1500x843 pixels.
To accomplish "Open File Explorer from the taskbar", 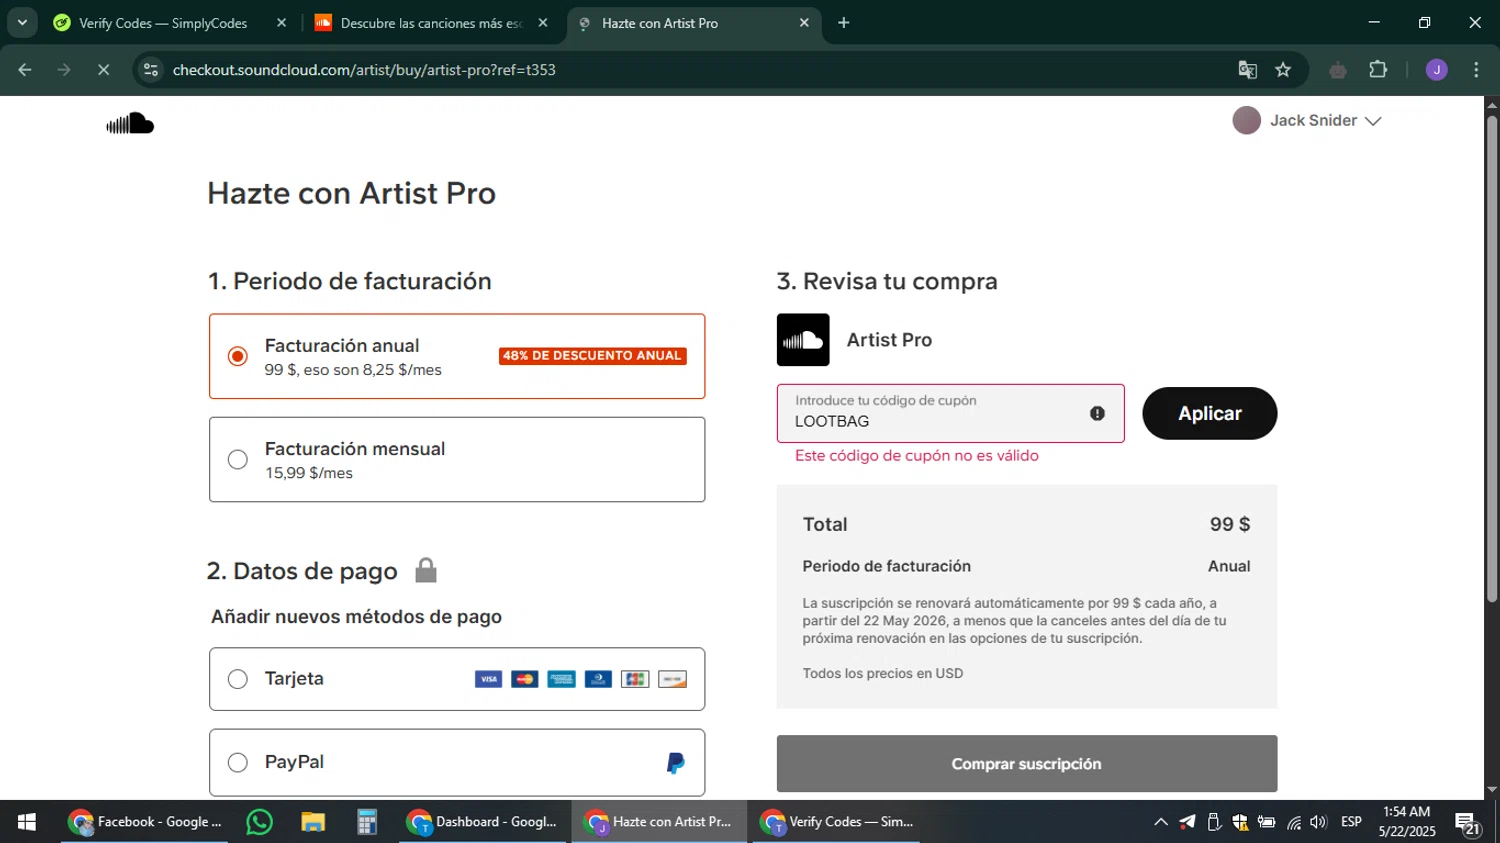I will (x=313, y=822).
